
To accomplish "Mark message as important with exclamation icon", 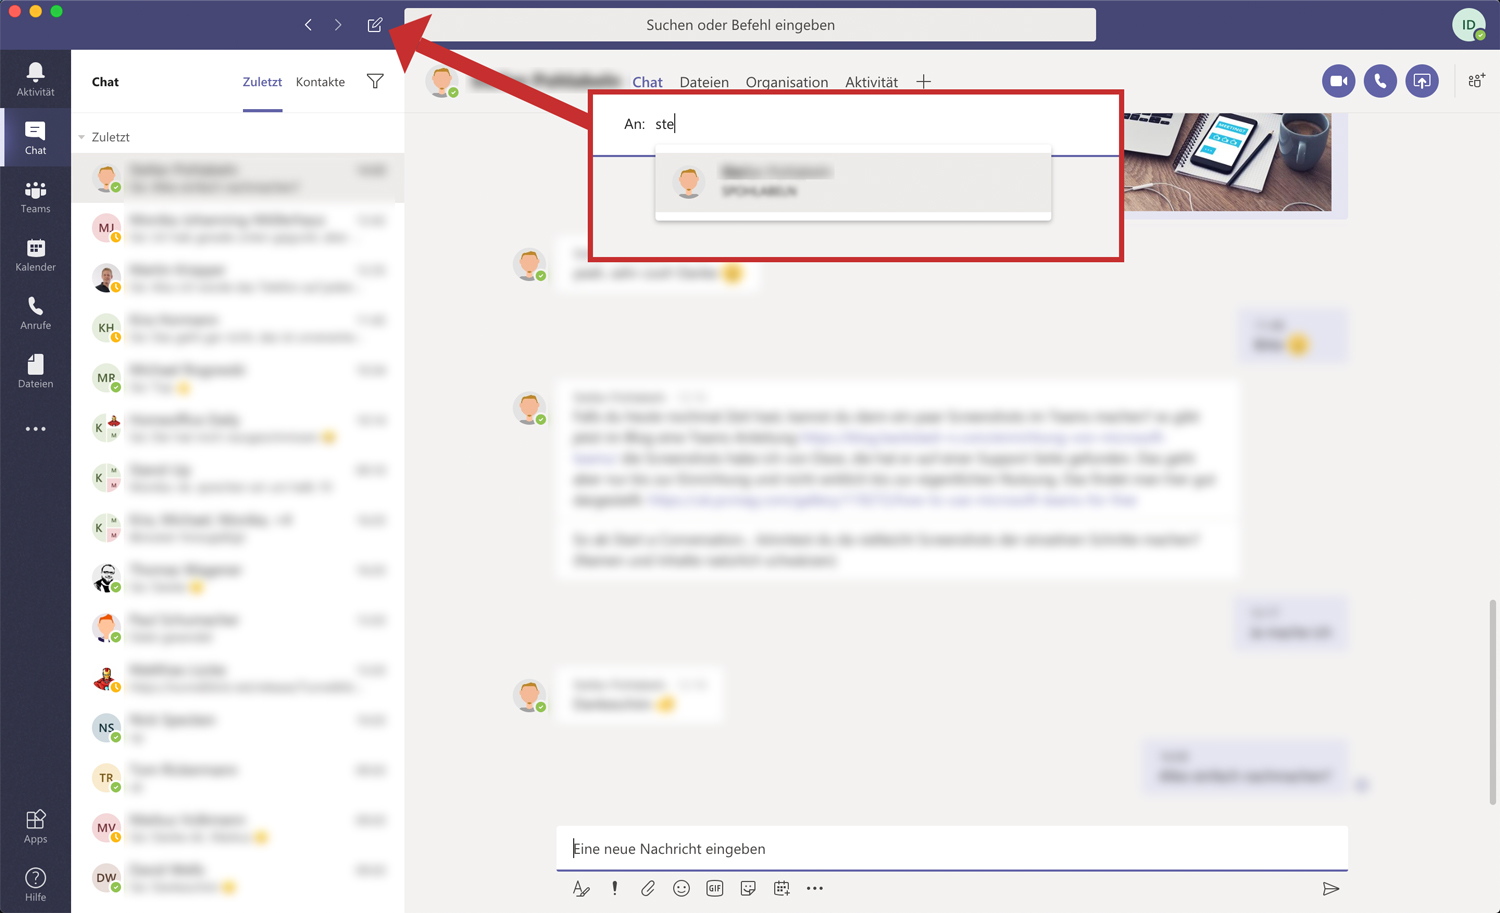I will tap(614, 888).
